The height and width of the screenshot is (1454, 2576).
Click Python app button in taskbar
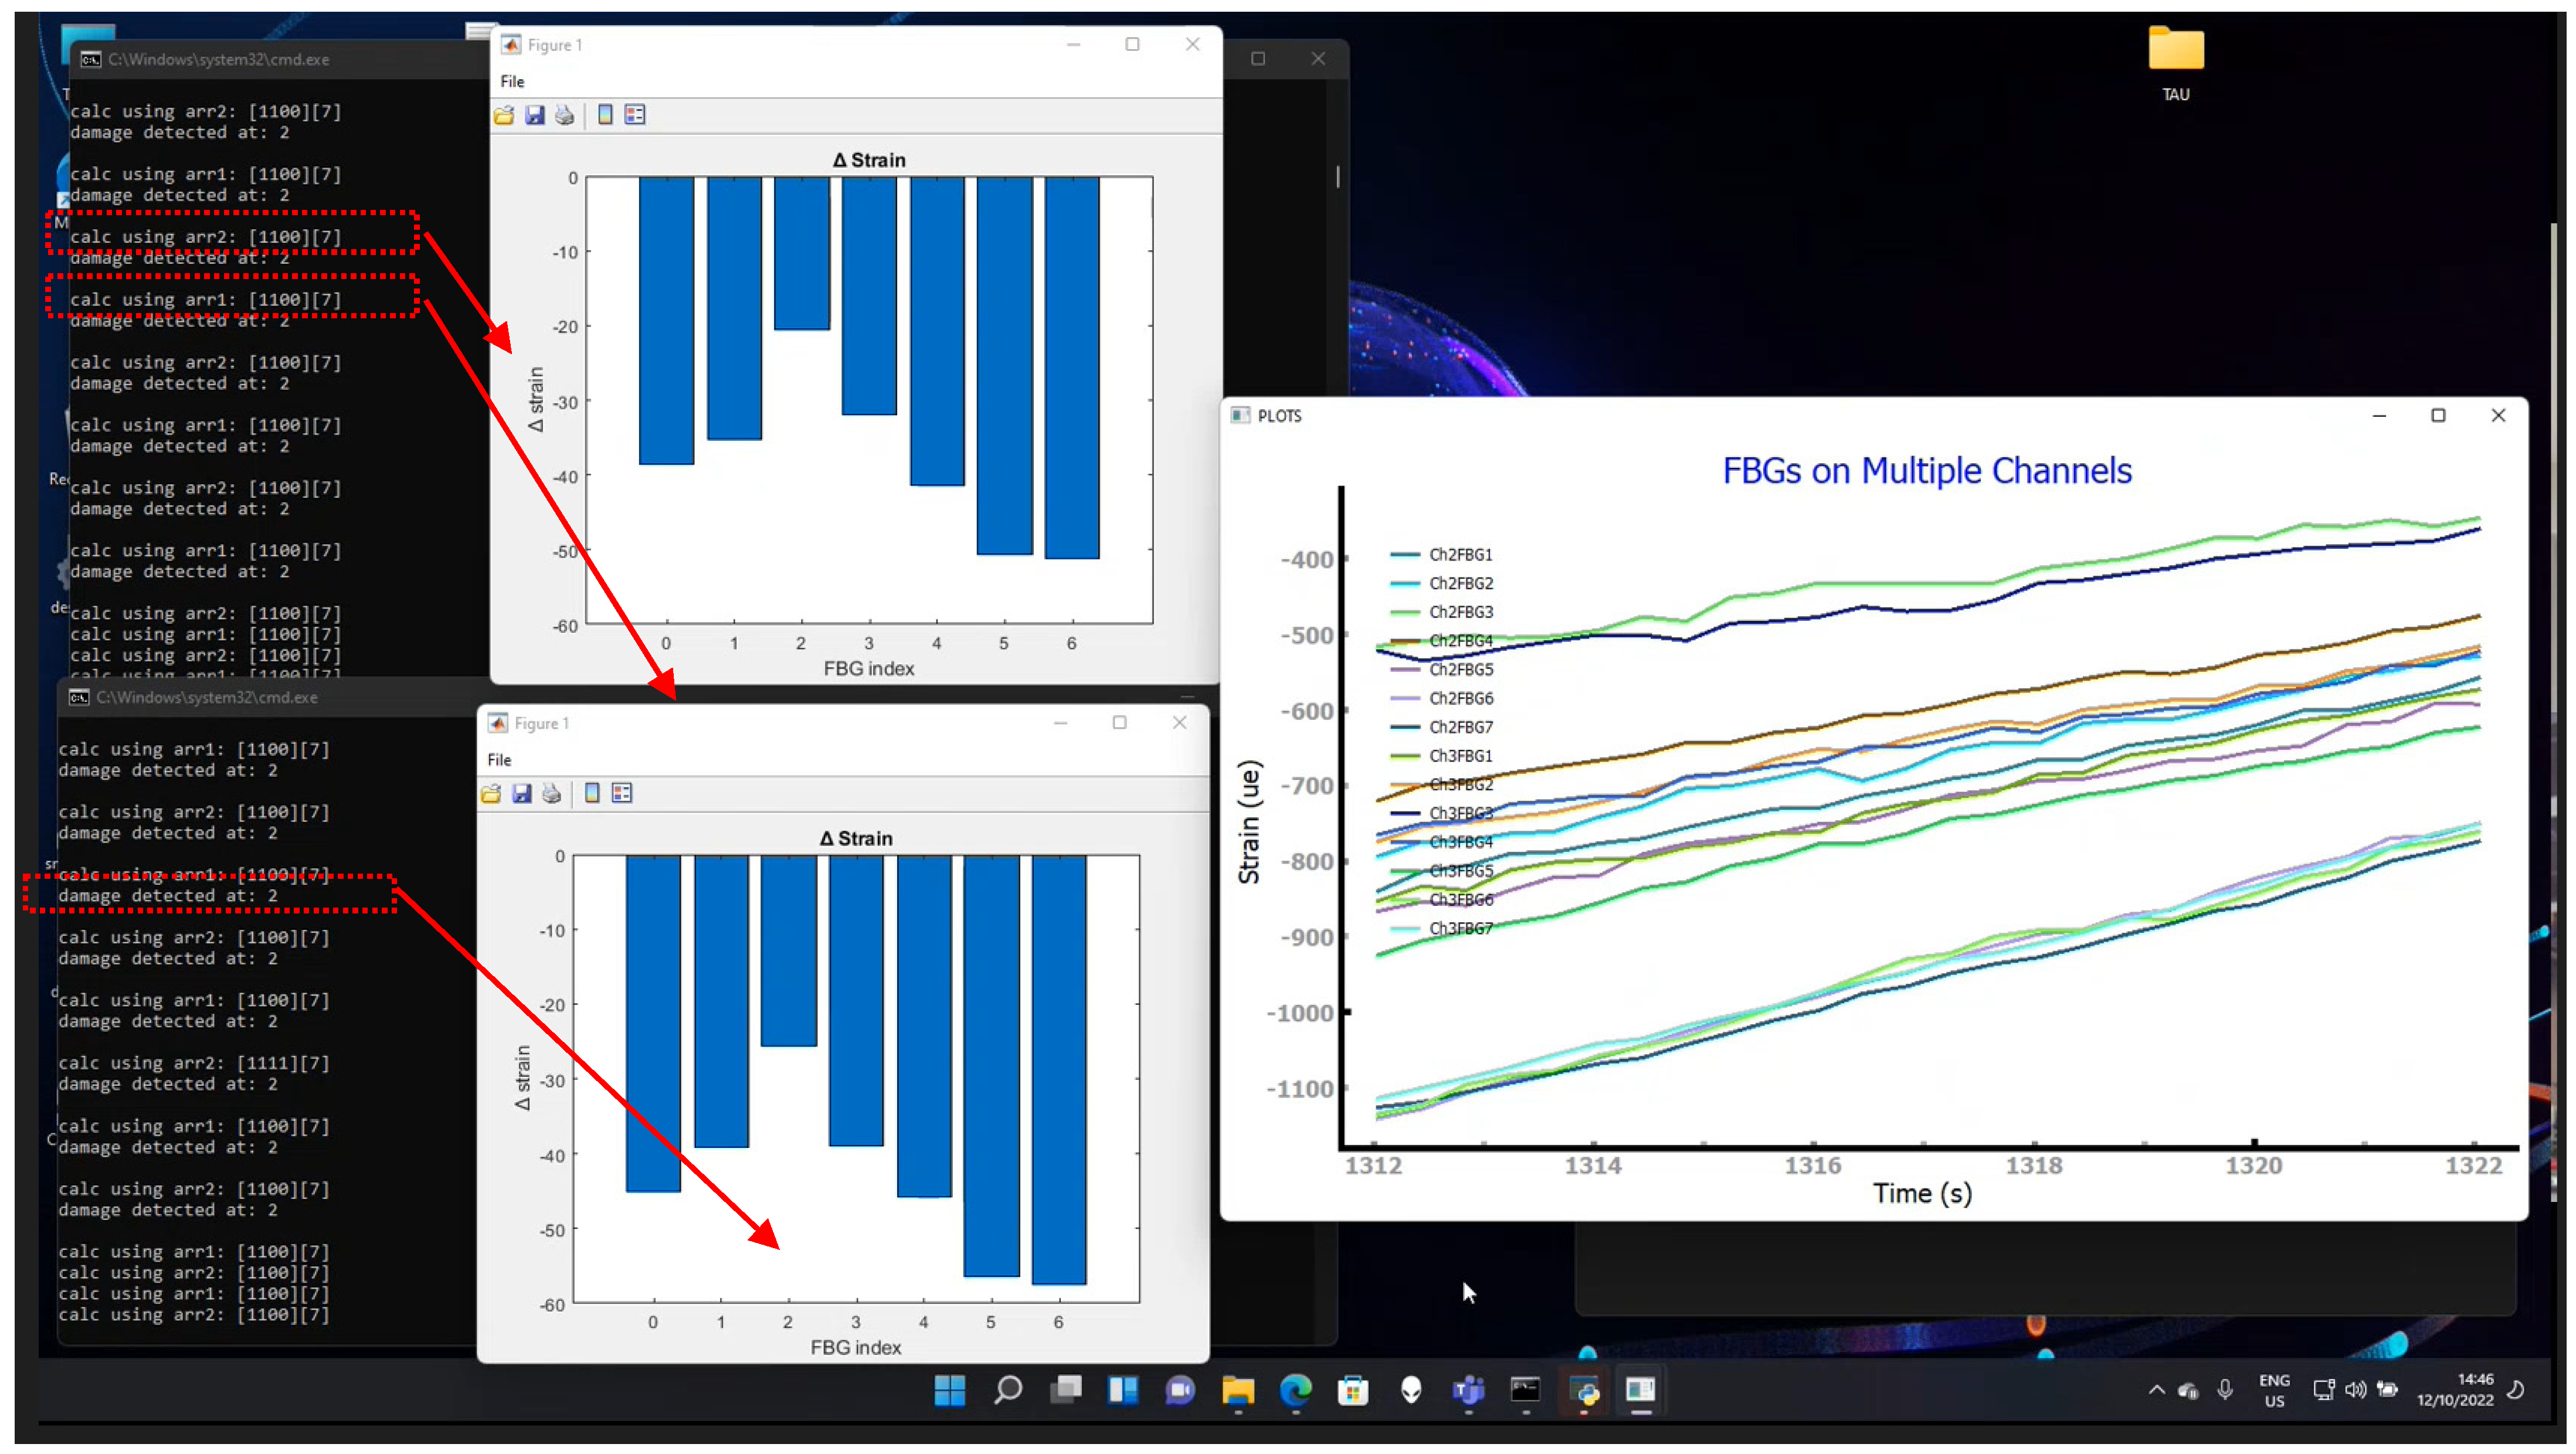pos(1584,1390)
